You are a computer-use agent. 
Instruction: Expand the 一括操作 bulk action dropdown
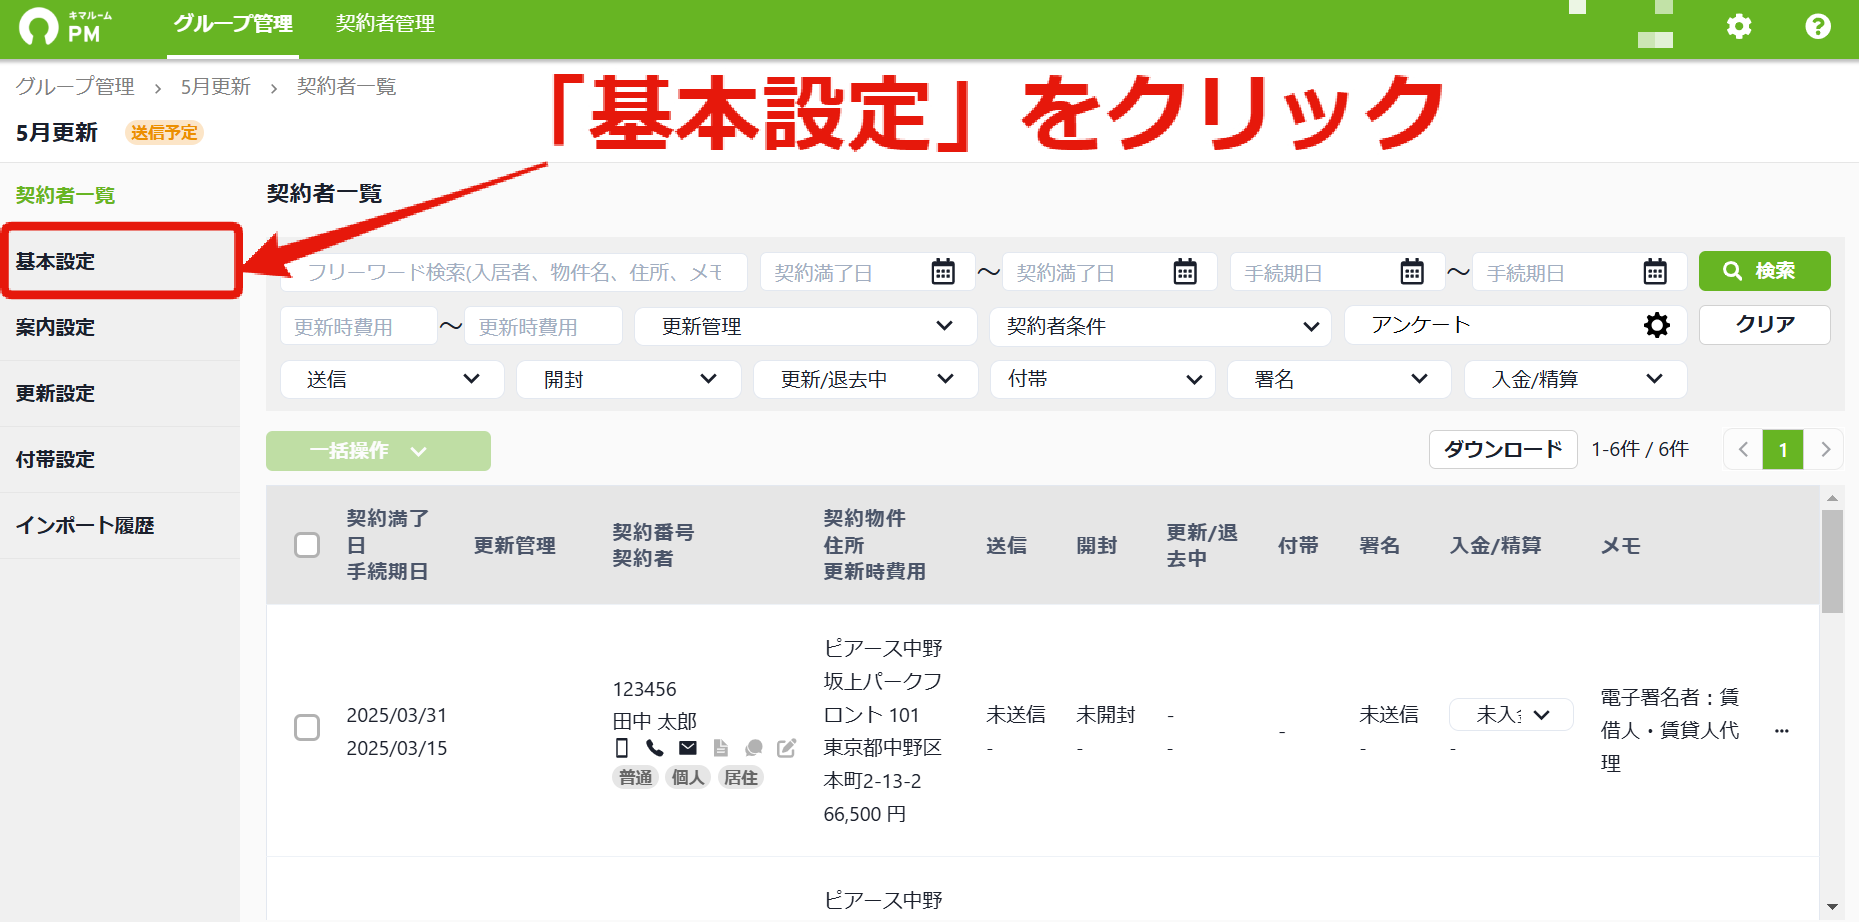pos(378,451)
